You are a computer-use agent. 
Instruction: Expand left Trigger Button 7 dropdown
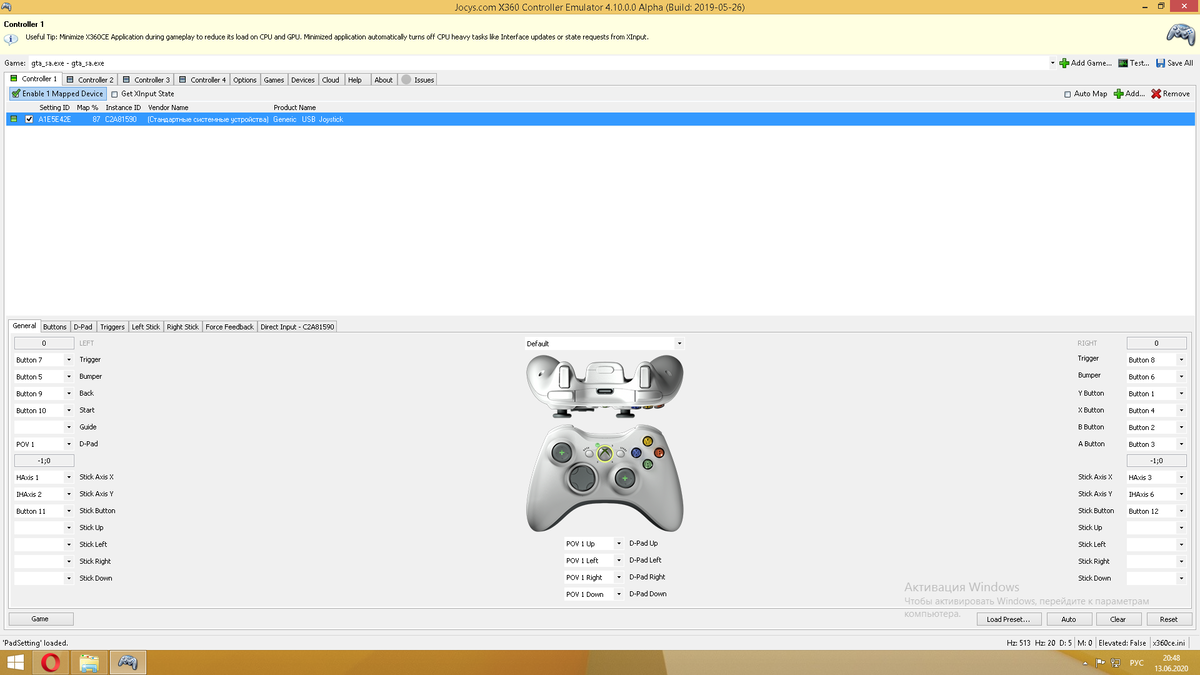[69, 360]
